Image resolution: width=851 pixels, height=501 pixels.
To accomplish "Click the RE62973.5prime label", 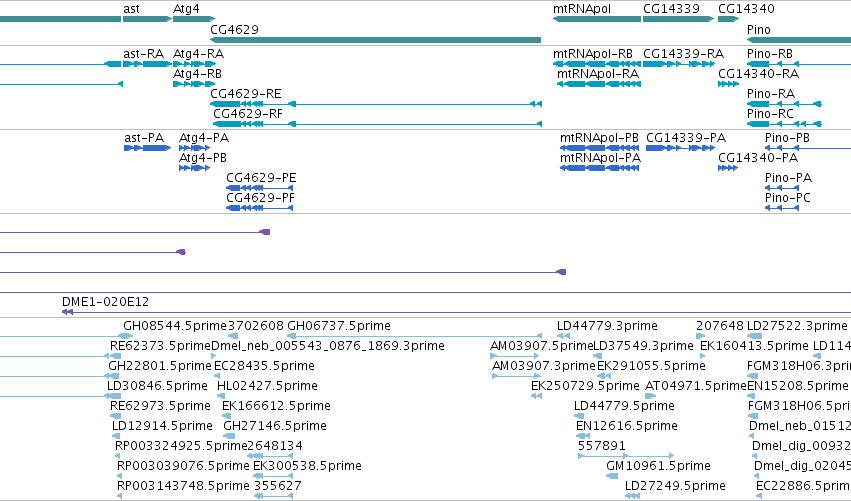I will point(160,406).
